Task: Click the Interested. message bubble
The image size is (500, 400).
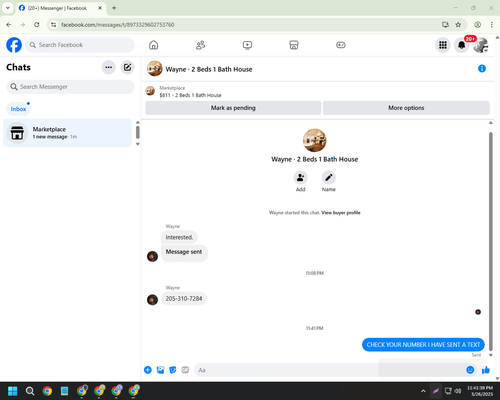Action: [179, 237]
